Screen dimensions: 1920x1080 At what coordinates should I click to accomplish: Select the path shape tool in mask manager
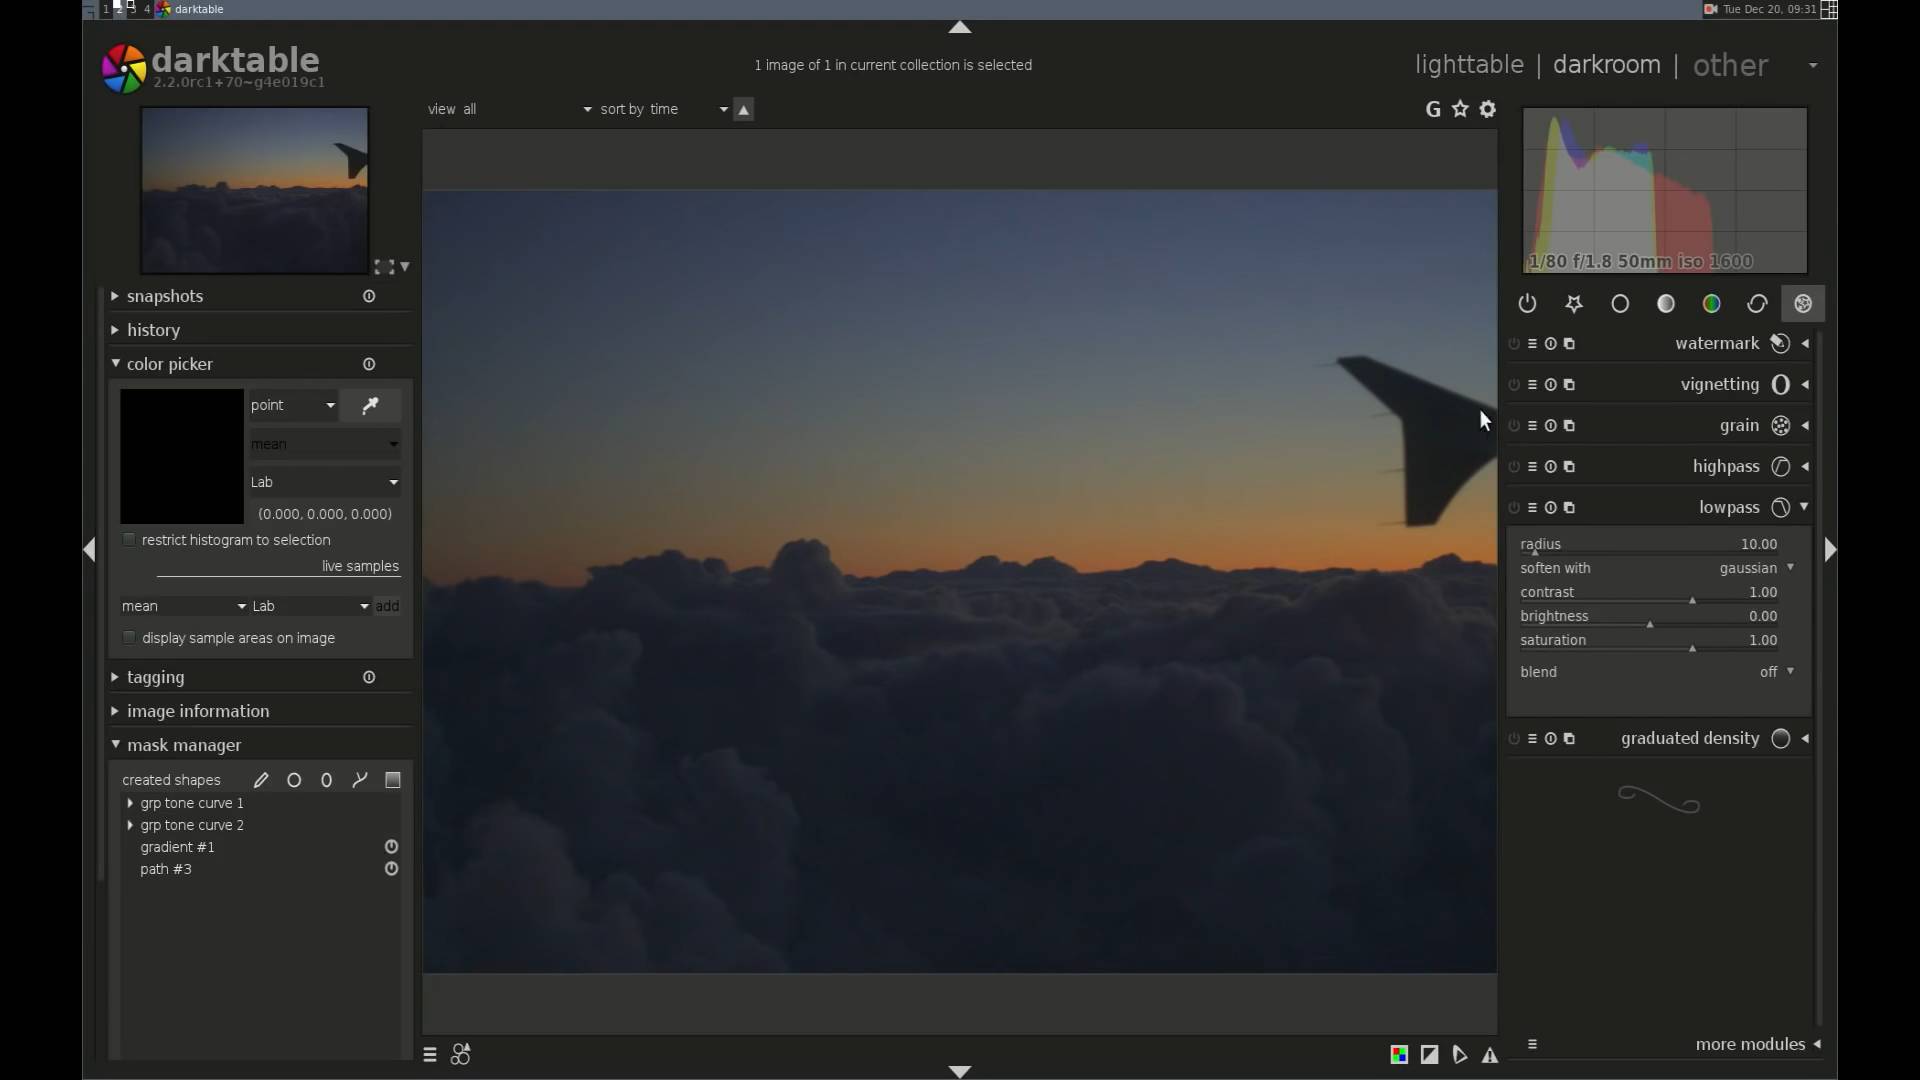click(360, 780)
